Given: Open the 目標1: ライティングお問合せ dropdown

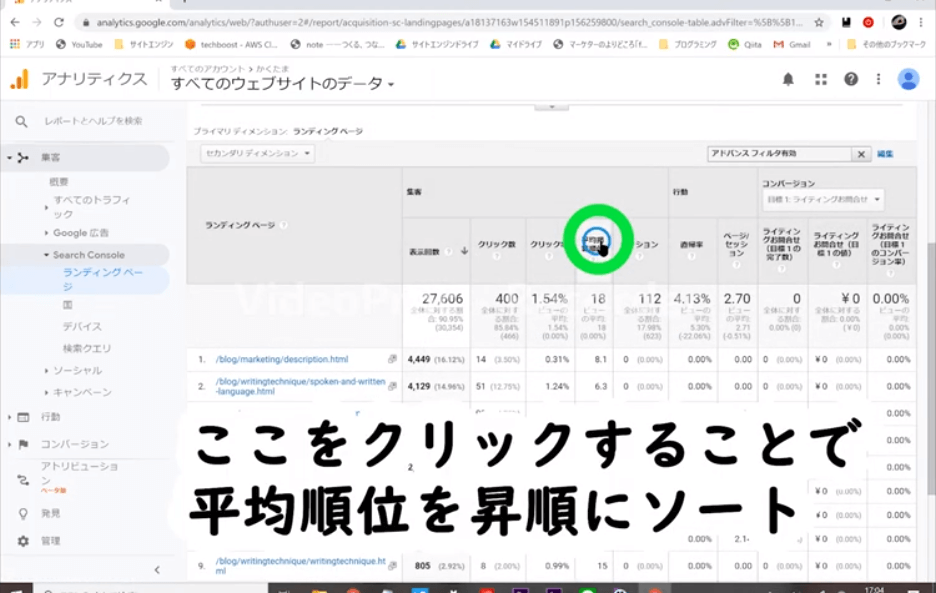Looking at the screenshot, I should coord(823,199).
